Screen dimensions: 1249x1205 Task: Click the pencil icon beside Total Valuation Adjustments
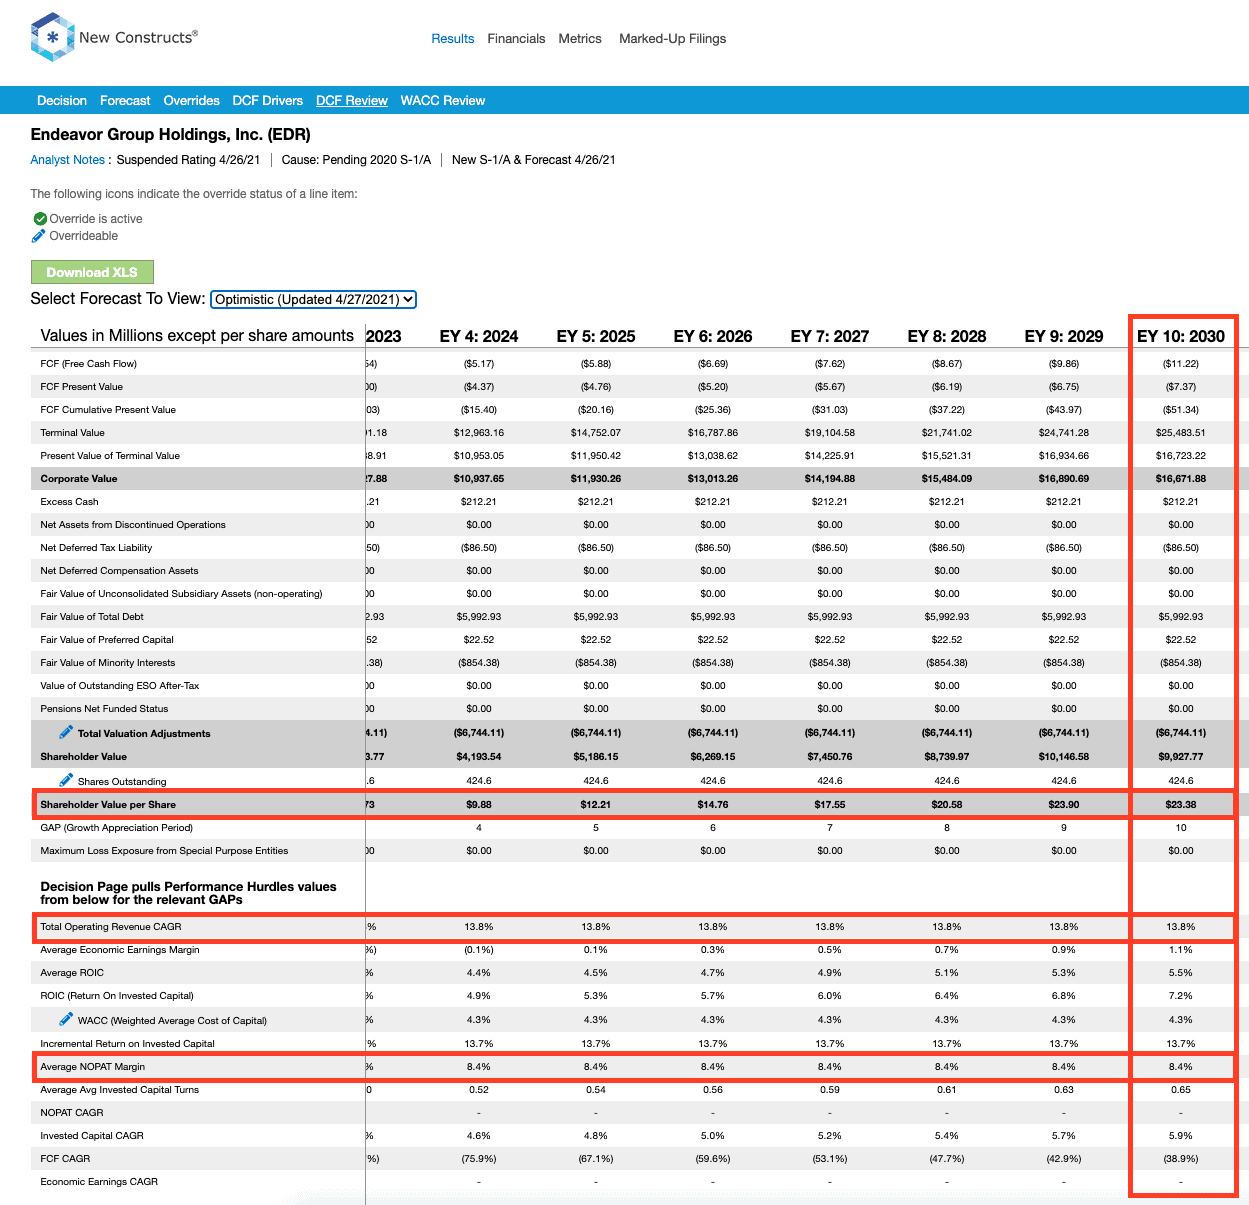(66, 732)
